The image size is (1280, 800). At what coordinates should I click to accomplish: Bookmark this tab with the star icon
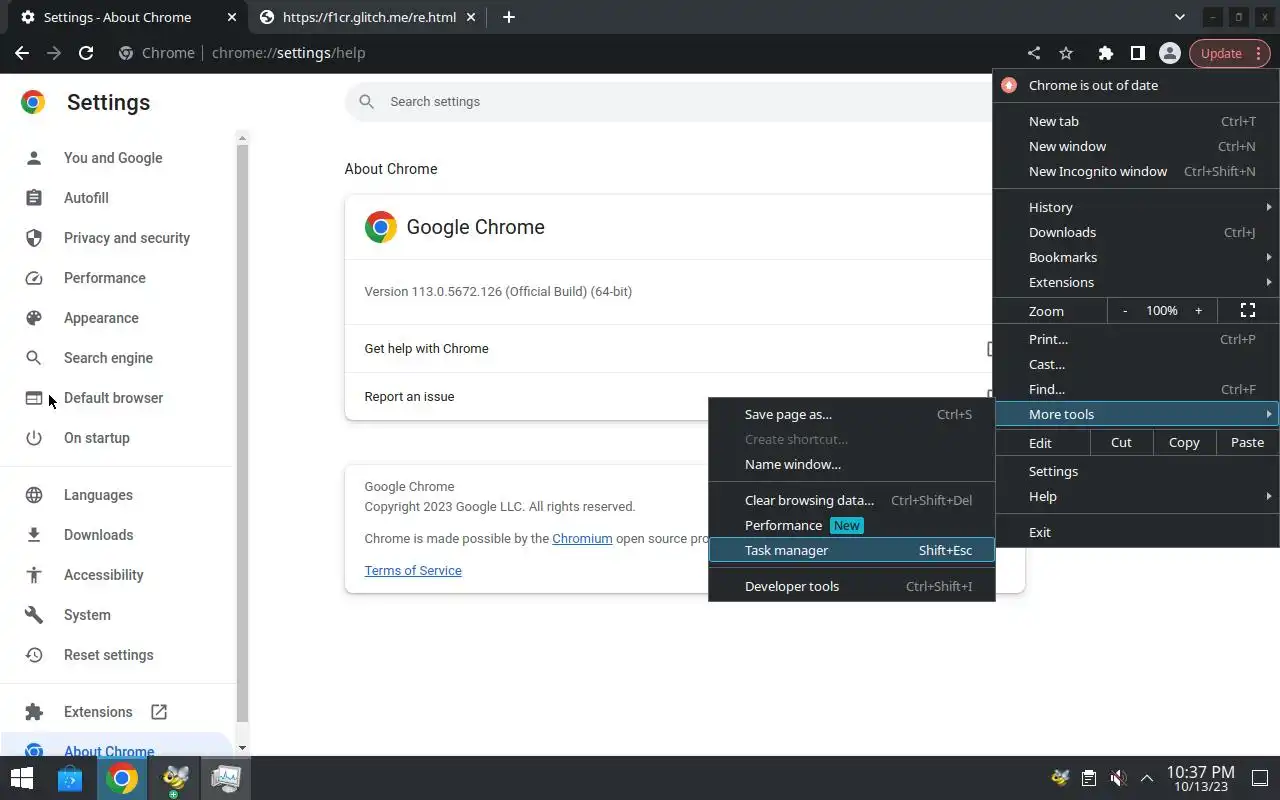1066,53
